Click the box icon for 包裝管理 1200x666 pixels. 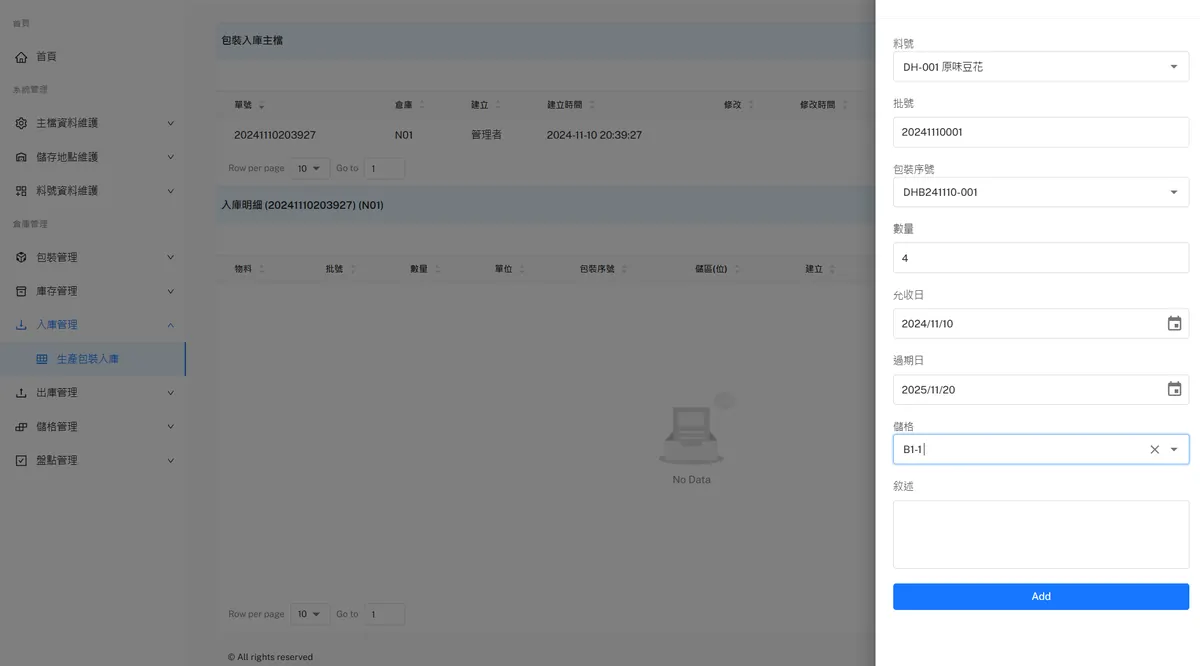click(22, 257)
